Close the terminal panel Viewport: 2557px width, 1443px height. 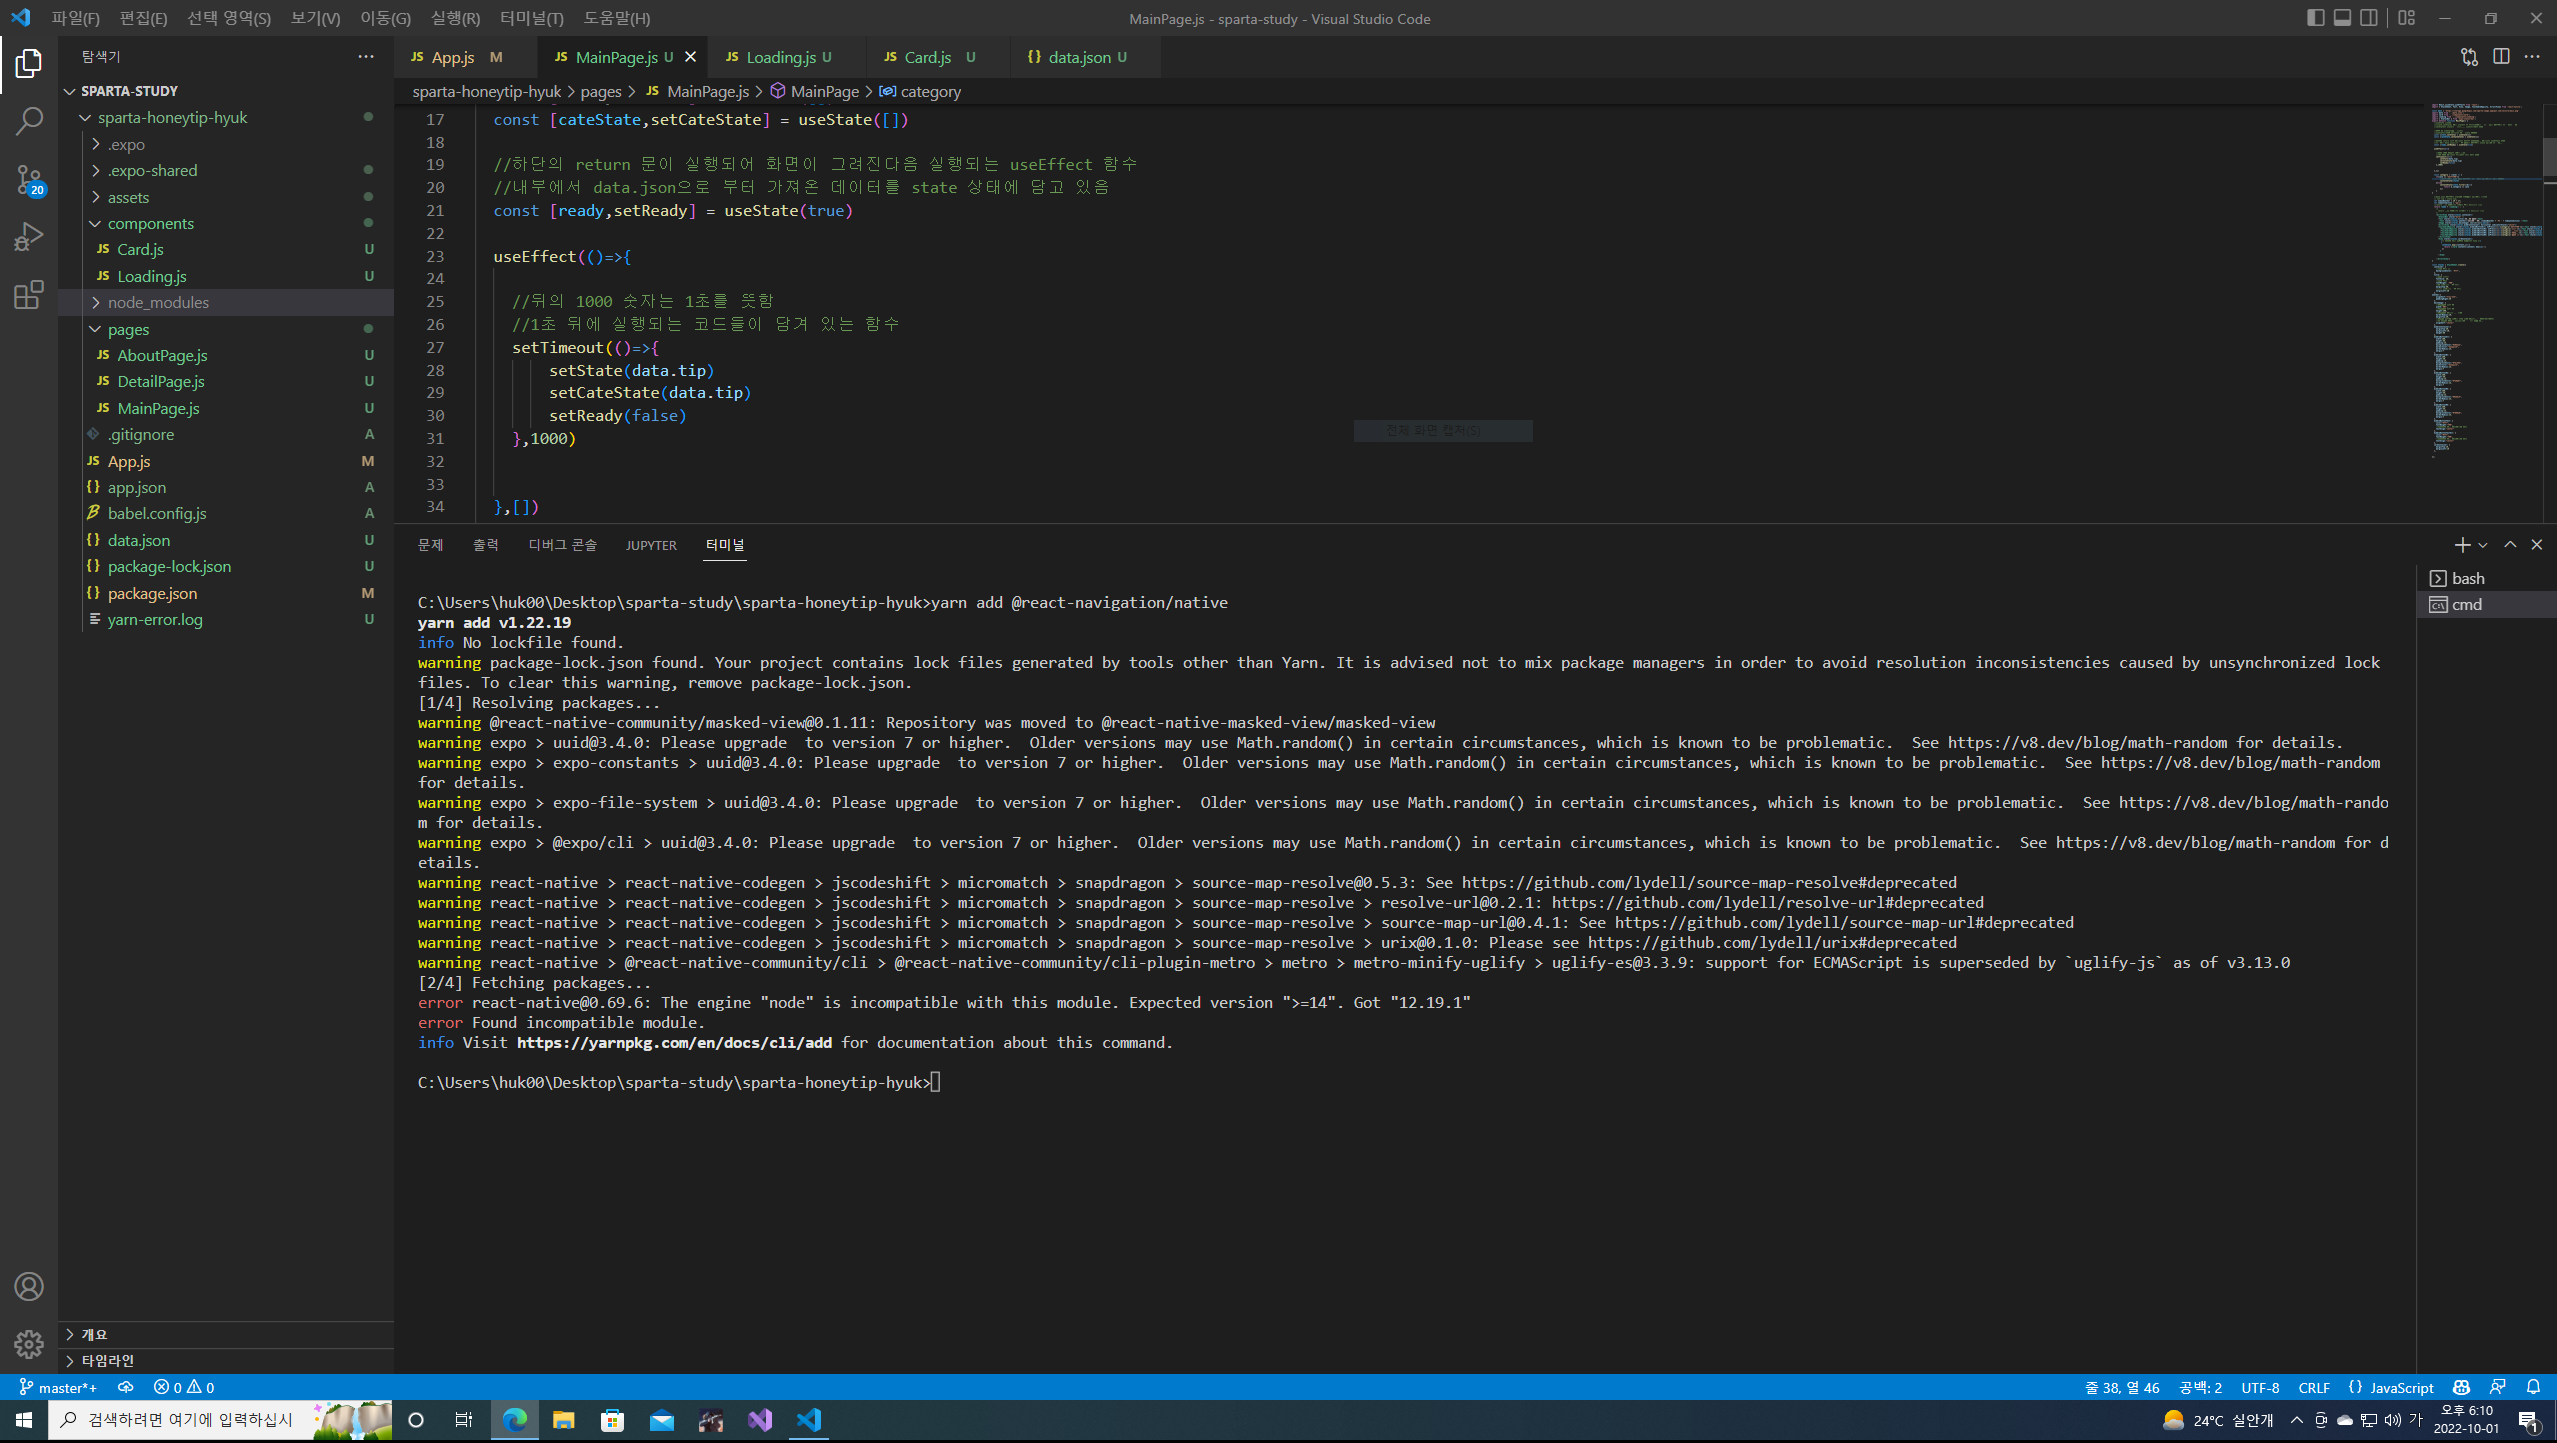(2537, 545)
